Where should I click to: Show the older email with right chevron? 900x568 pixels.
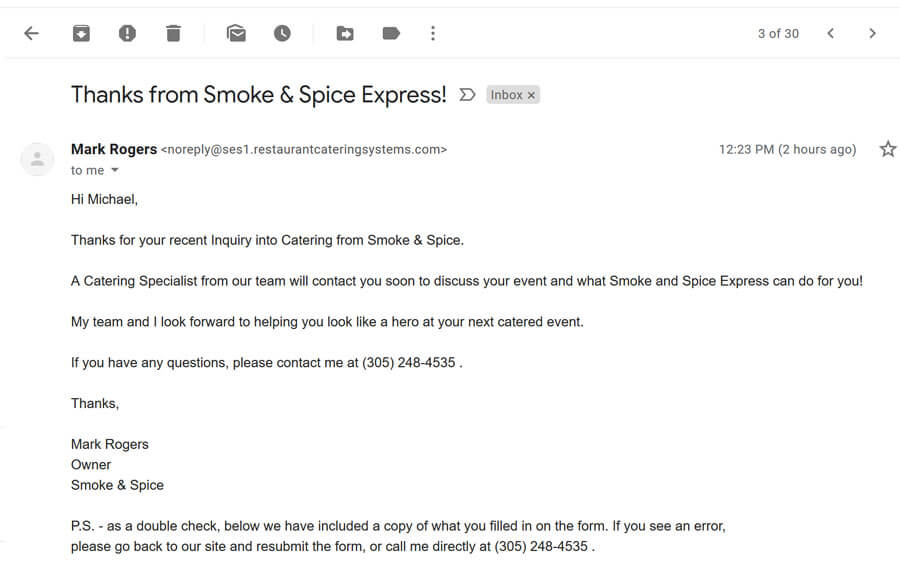click(x=872, y=33)
